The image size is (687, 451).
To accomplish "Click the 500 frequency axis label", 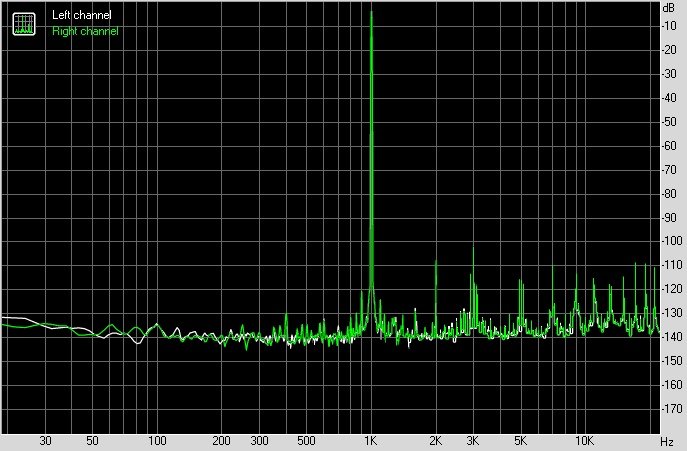I will coord(306,441).
